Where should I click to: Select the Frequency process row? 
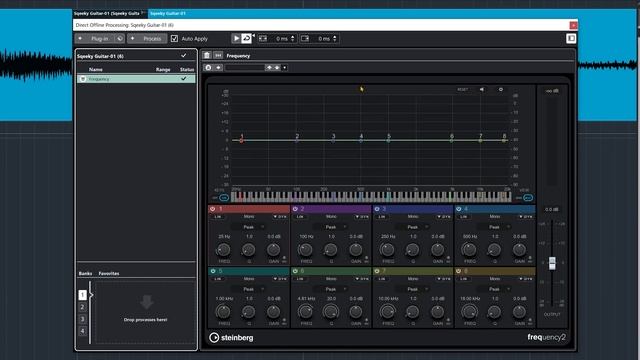[136, 79]
